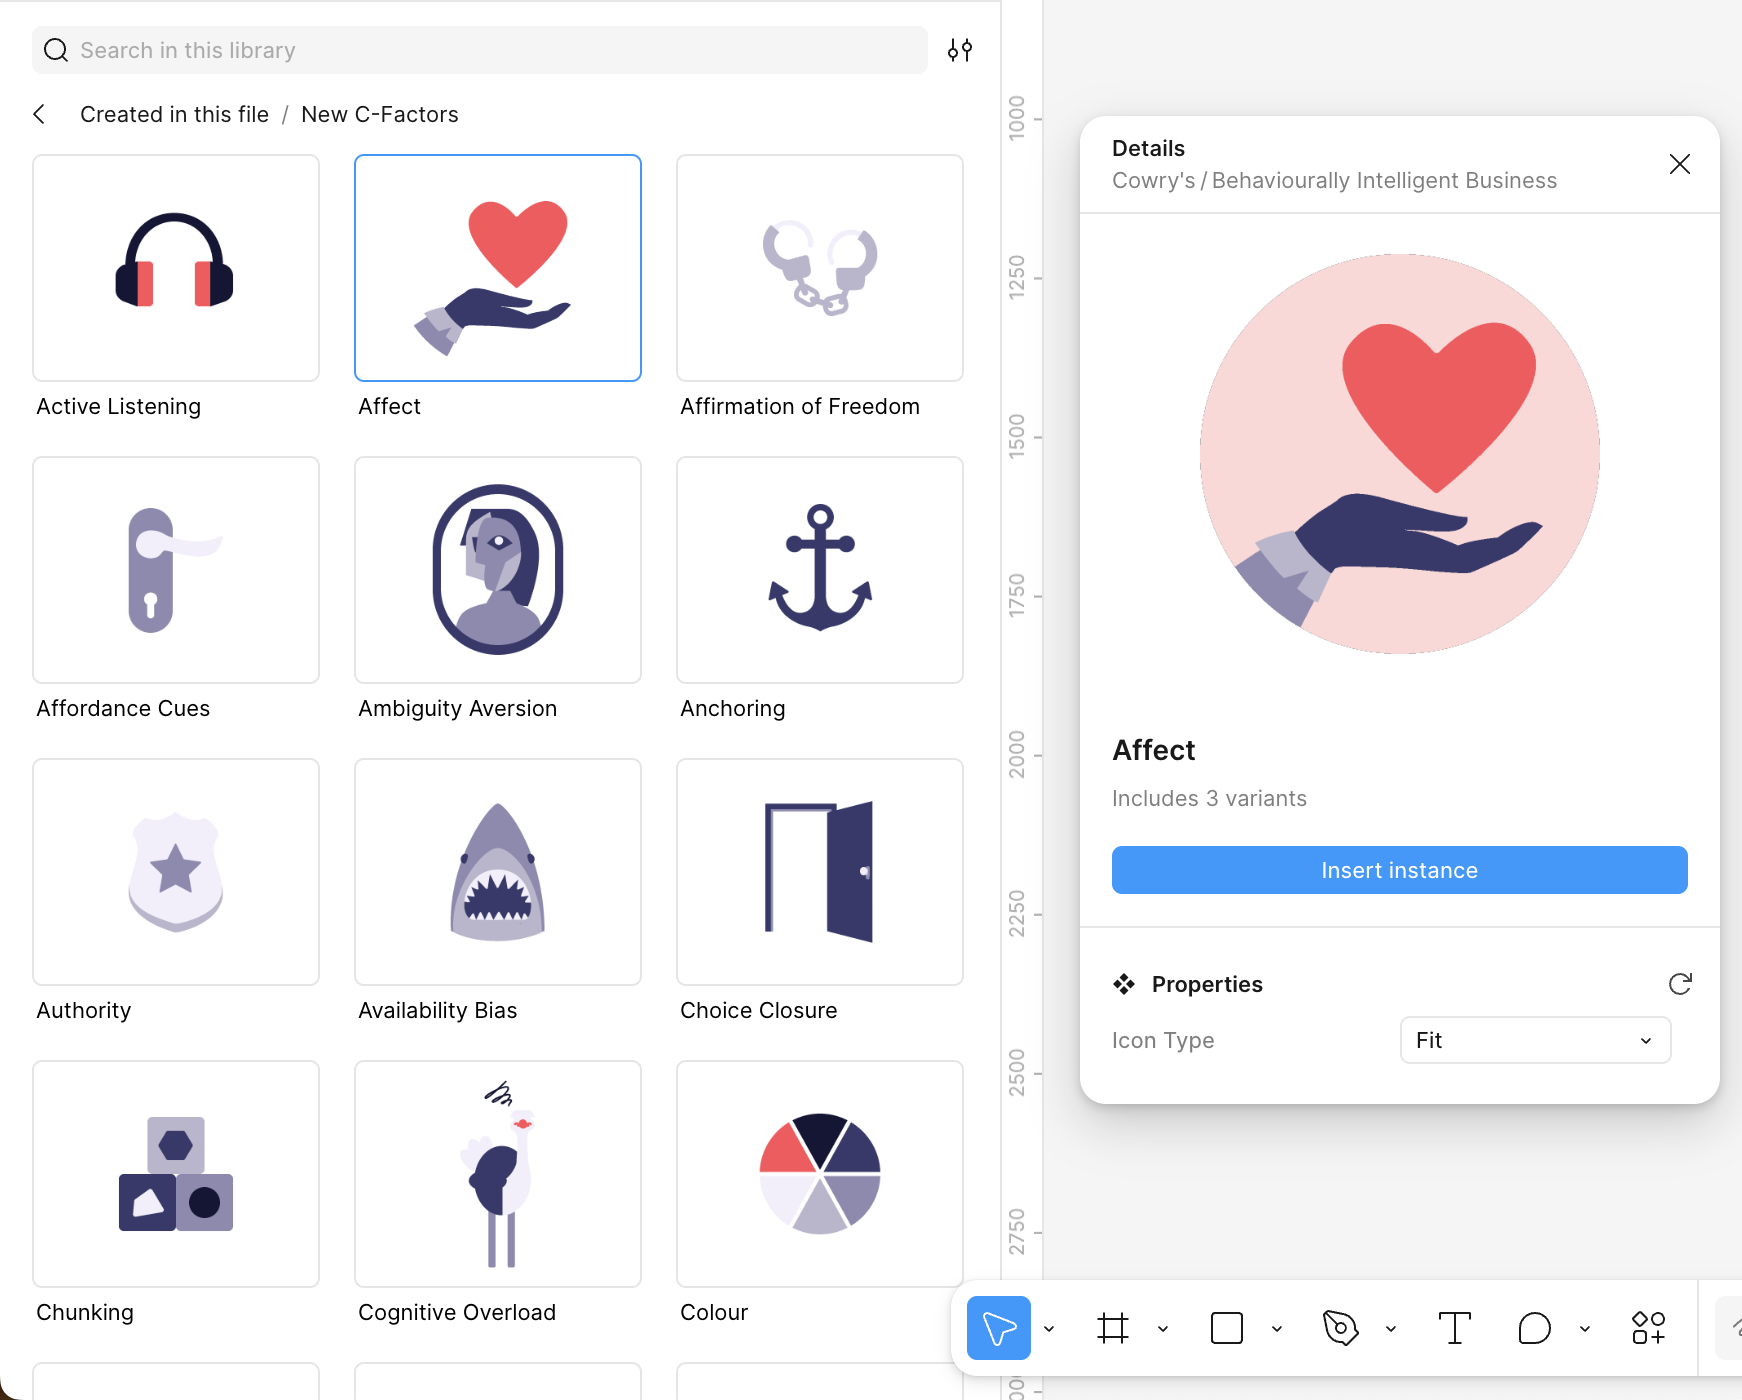Select the Cognitive Overload ostrich component
Image resolution: width=1742 pixels, height=1400 pixels.
pos(498,1174)
